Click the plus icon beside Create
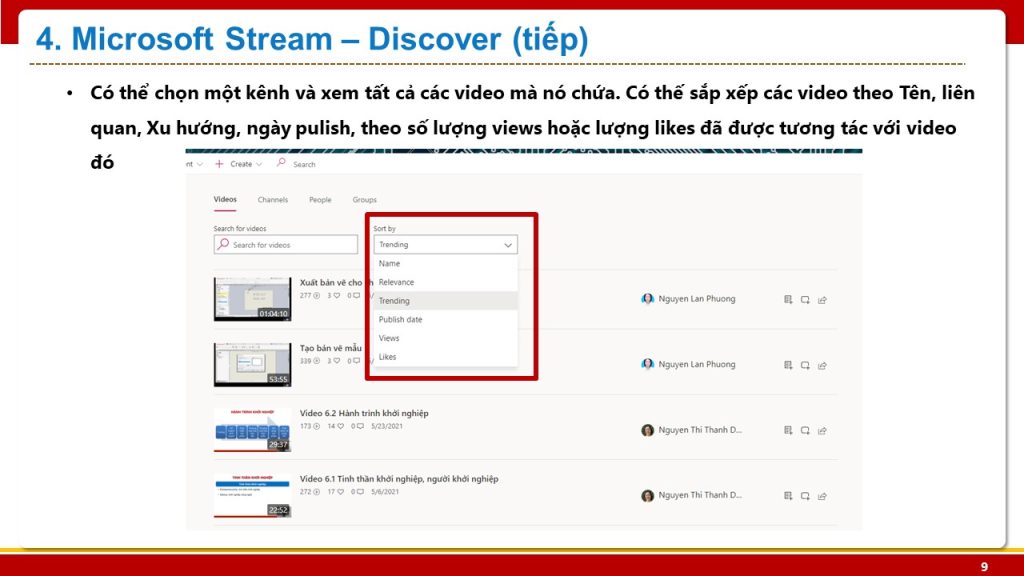 [219, 164]
